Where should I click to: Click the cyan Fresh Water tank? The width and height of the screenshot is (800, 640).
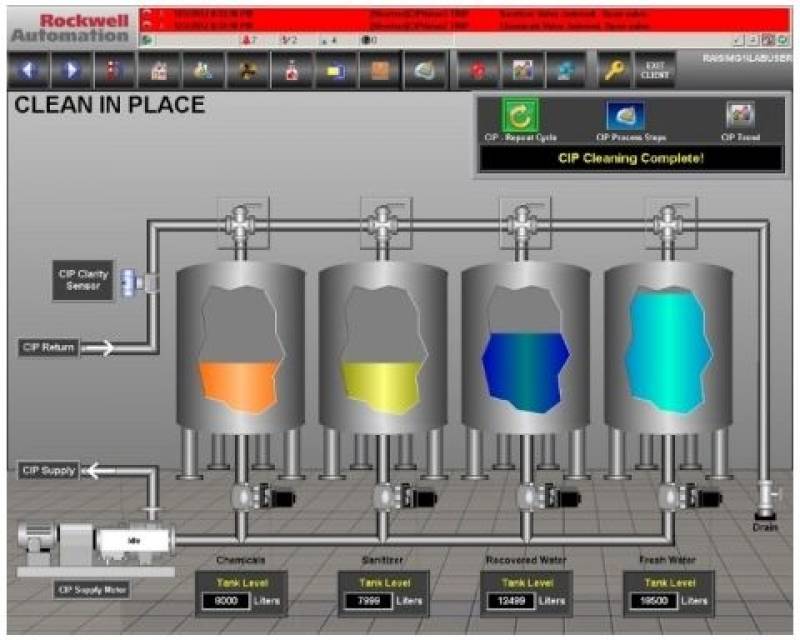(x=669, y=347)
